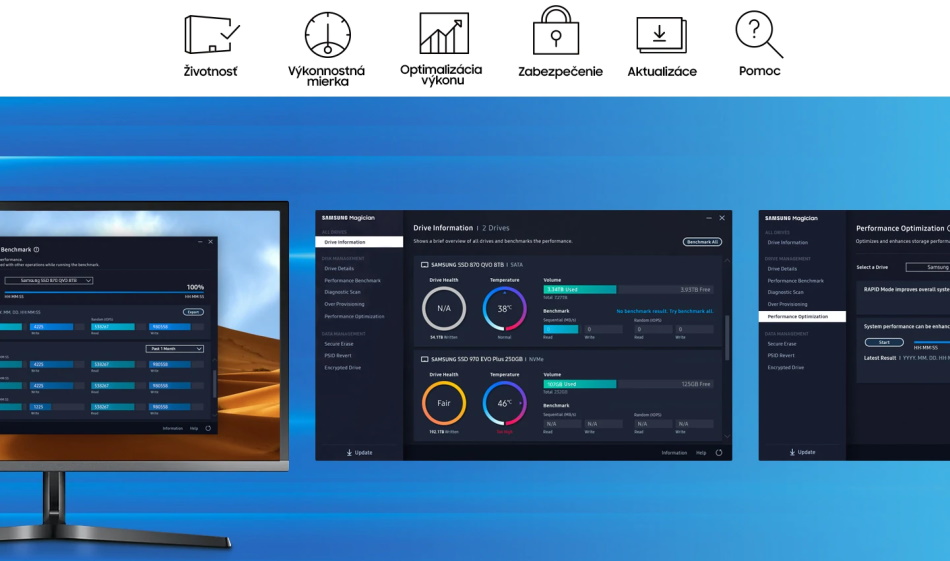This screenshot has height=561, width=950.
Task: Open Drive Details in center window sidebar
Action: pyautogui.click(x=339, y=268)
